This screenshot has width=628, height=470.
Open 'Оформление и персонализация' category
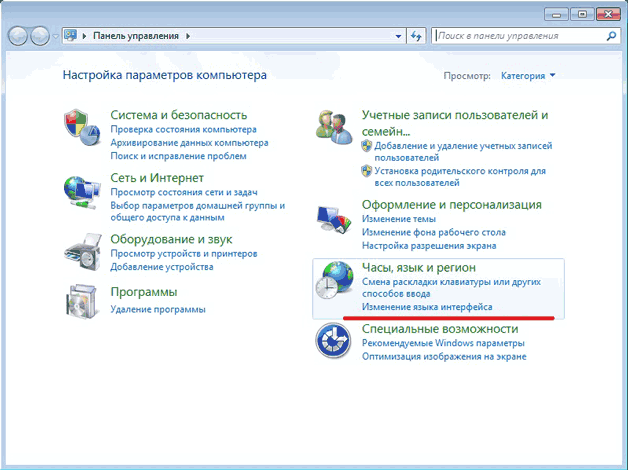(451, 205)
